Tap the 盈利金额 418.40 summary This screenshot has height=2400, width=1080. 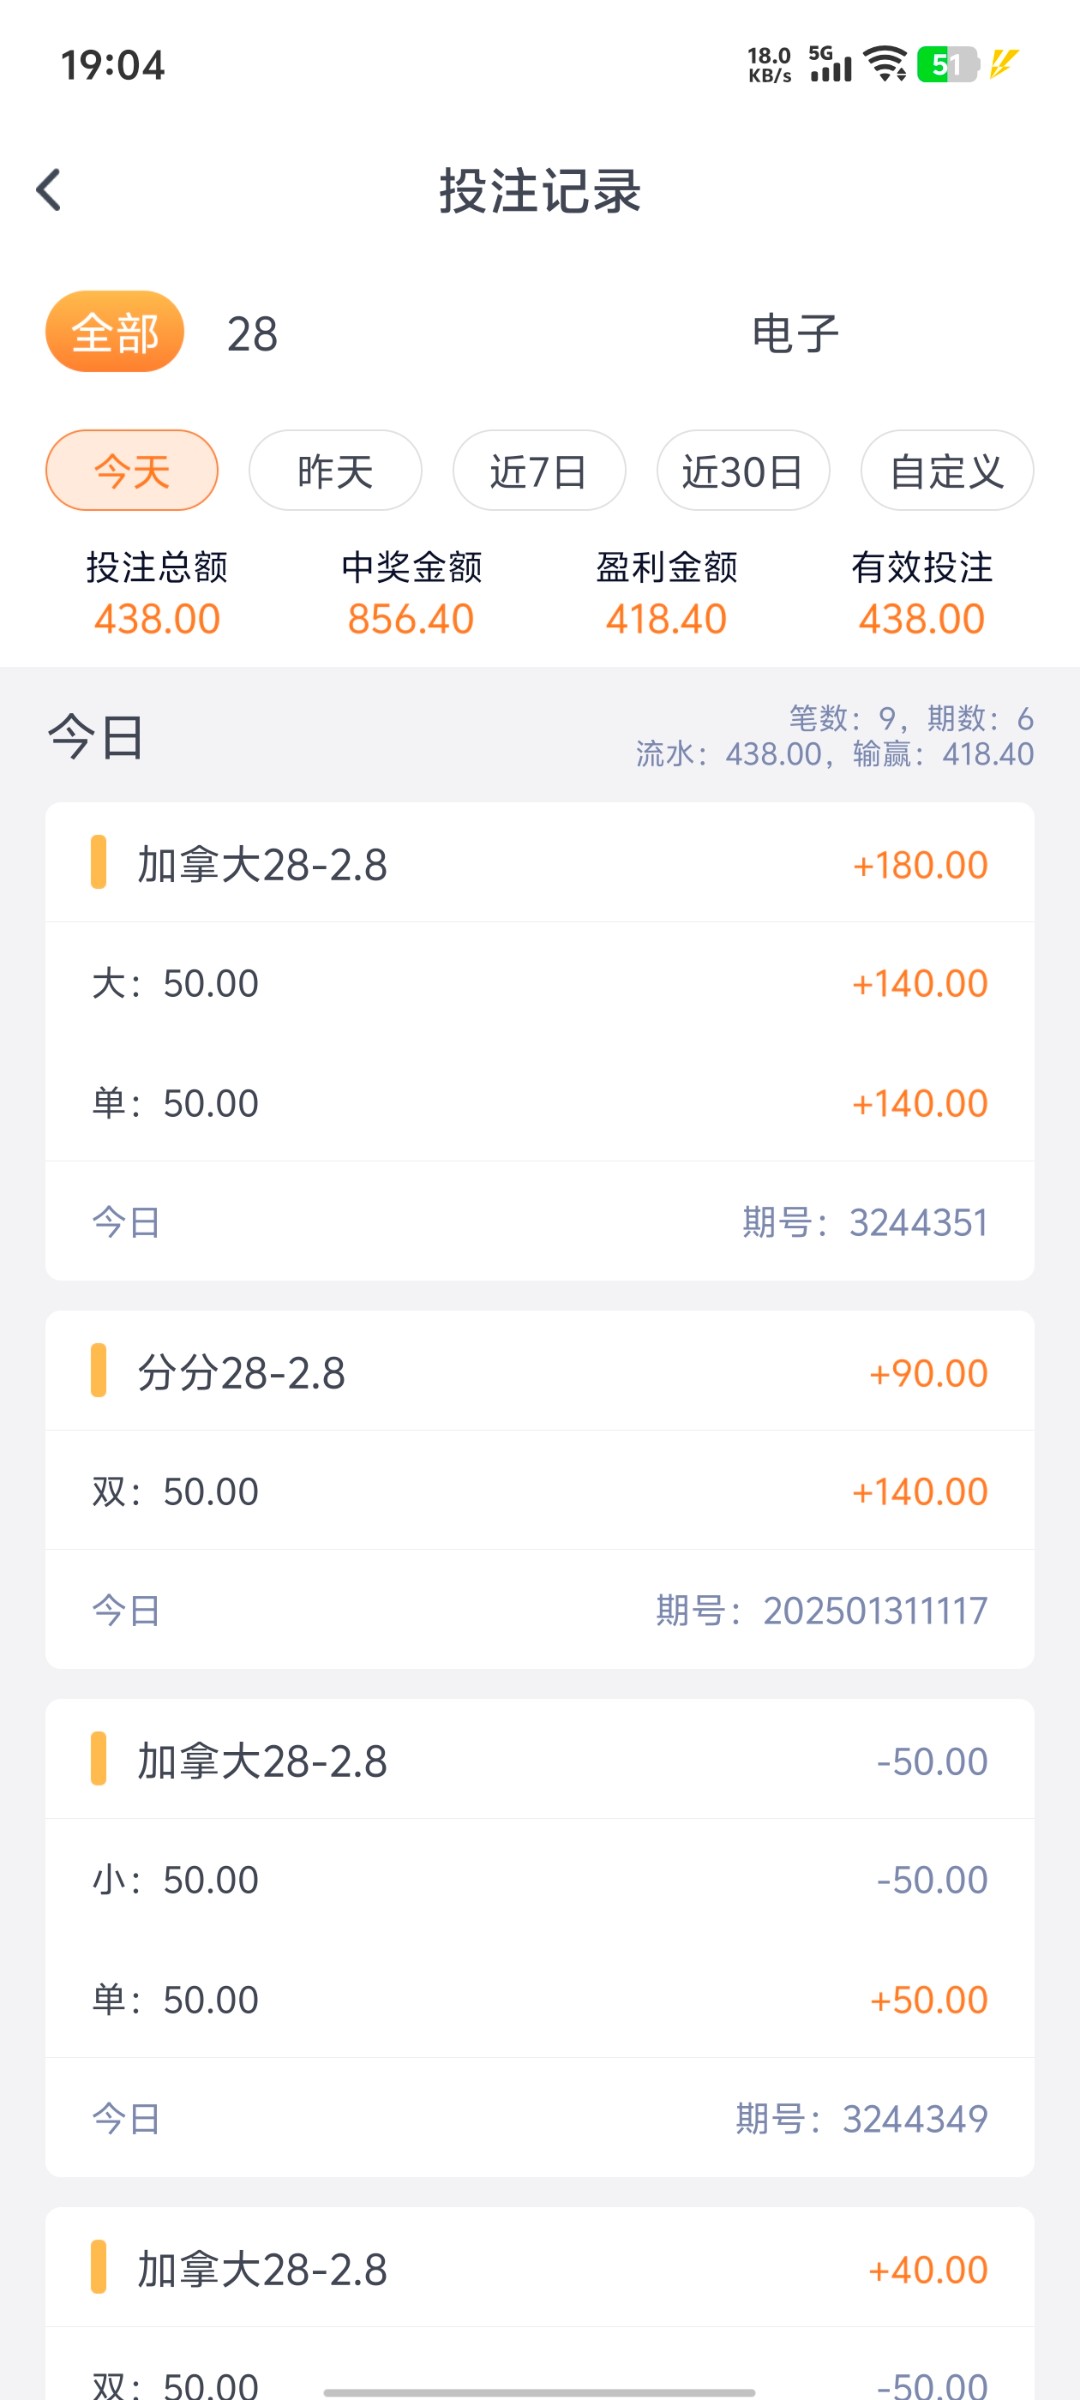tap(667, 595)
